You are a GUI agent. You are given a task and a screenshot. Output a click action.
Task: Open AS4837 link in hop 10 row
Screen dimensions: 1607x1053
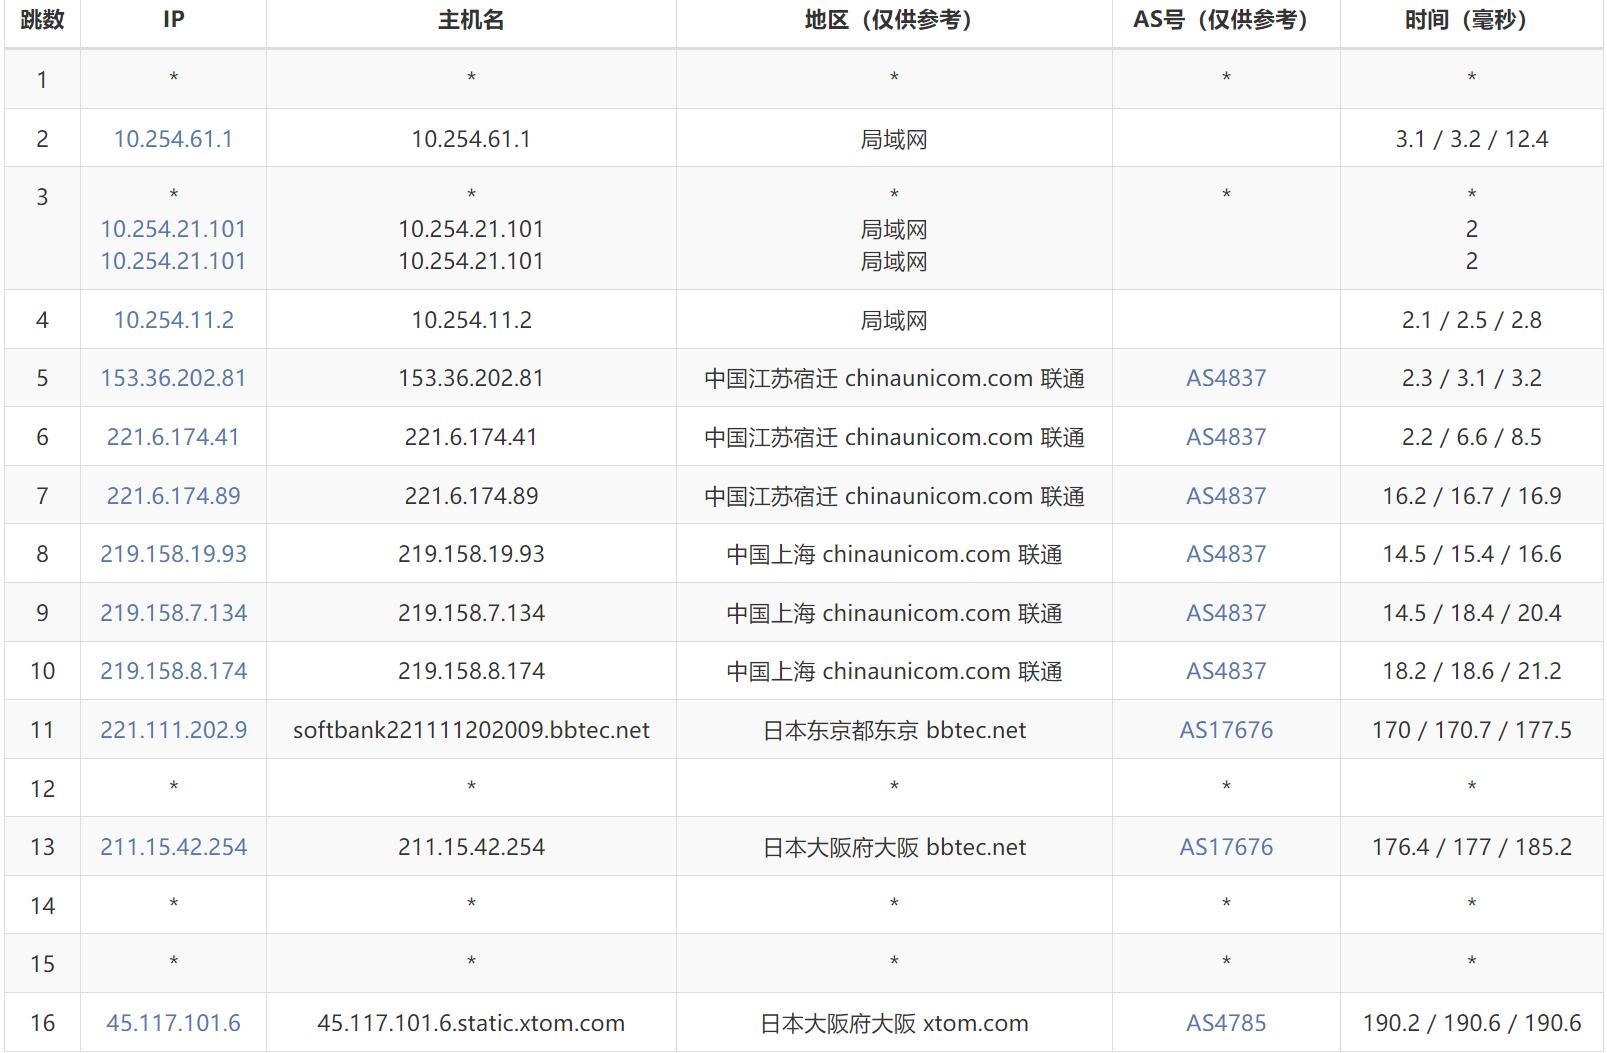[1226, 671]
